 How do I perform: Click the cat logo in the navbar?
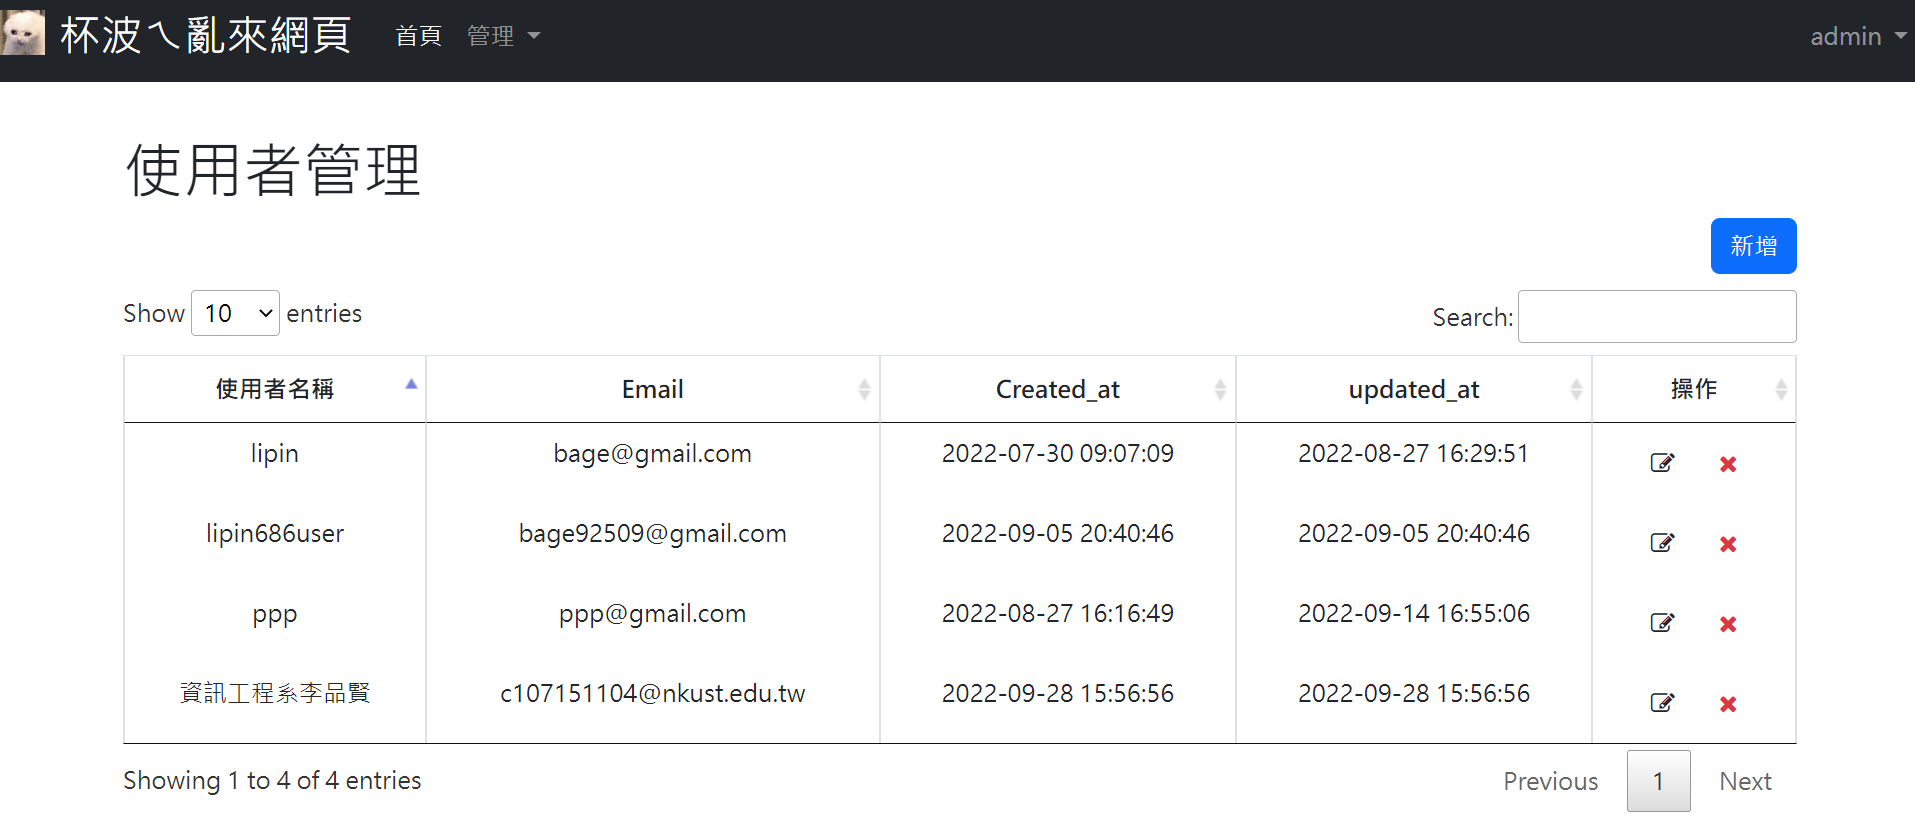(x=23, y=33)
